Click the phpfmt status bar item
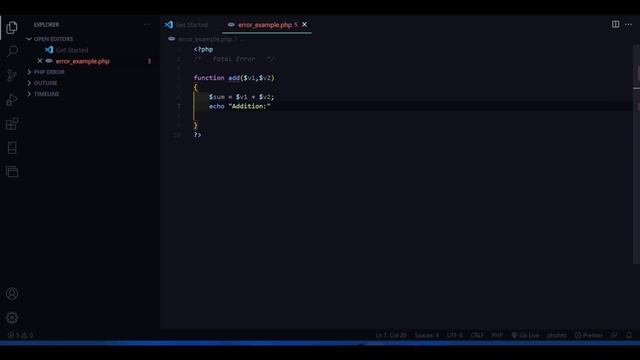This screenshot has height=360, width=640. (x=557, y=335)
